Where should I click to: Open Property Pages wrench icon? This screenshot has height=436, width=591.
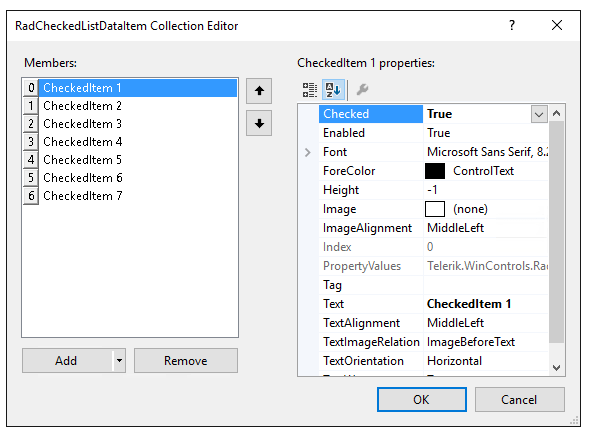click(x=362, y=90)
